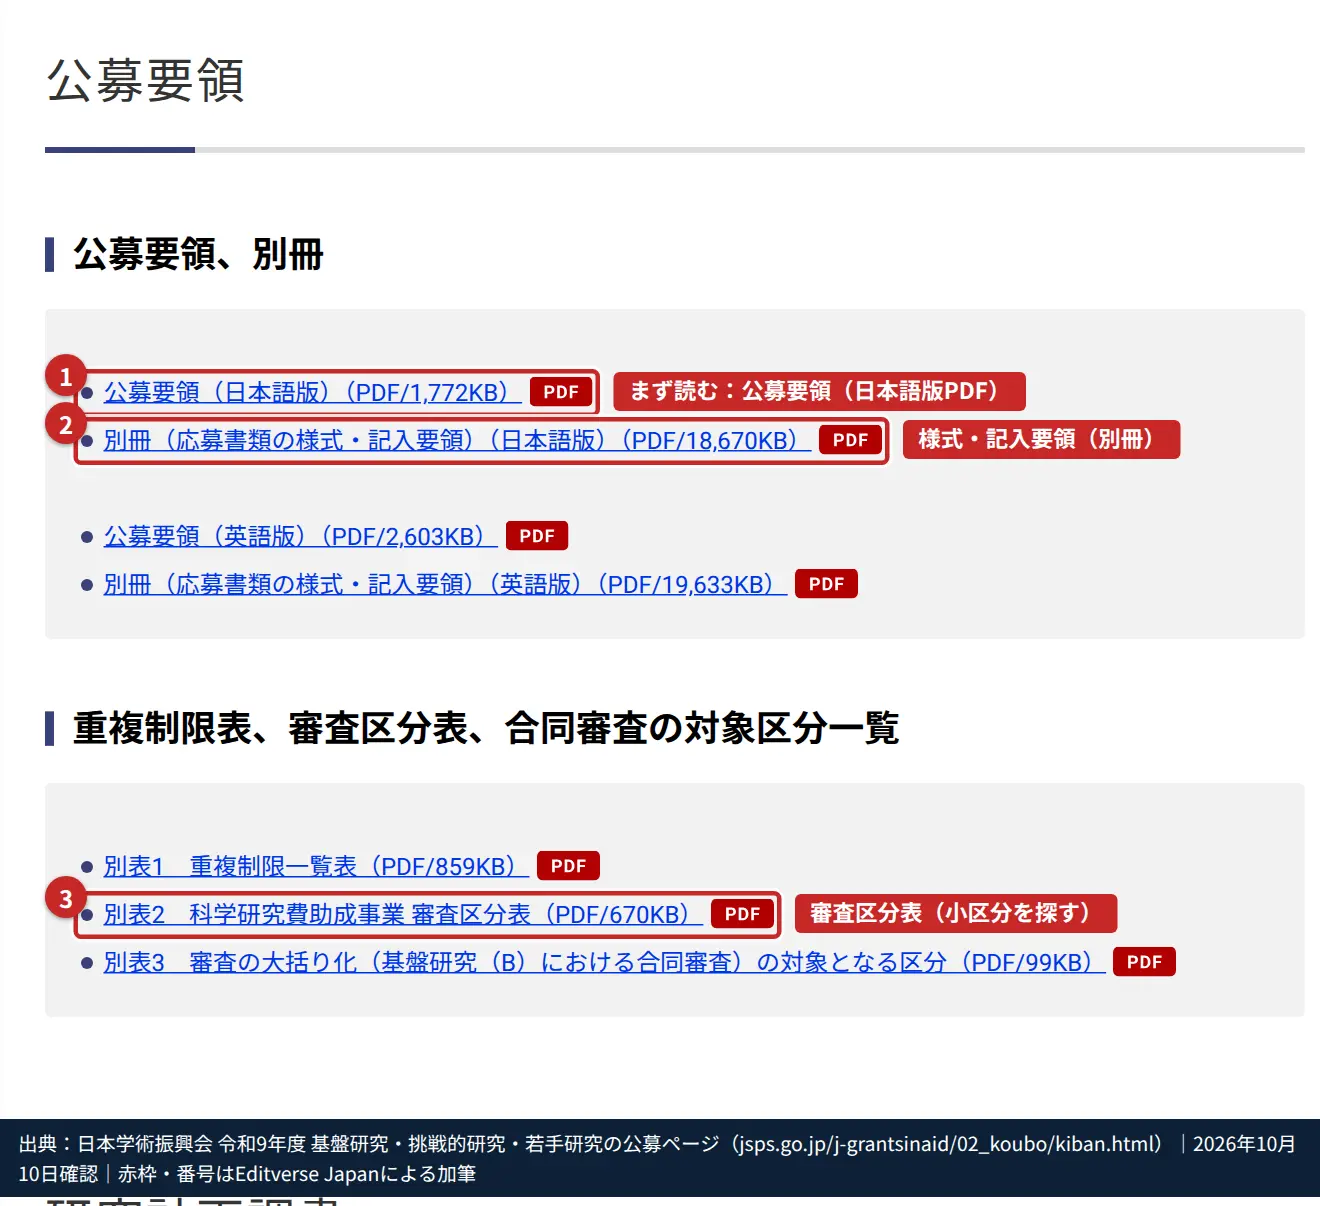The height and width of the screenshot is (1206, 1320).
Task: Open 別表3 審査の大括り化 link
Action: pos(604,962)
